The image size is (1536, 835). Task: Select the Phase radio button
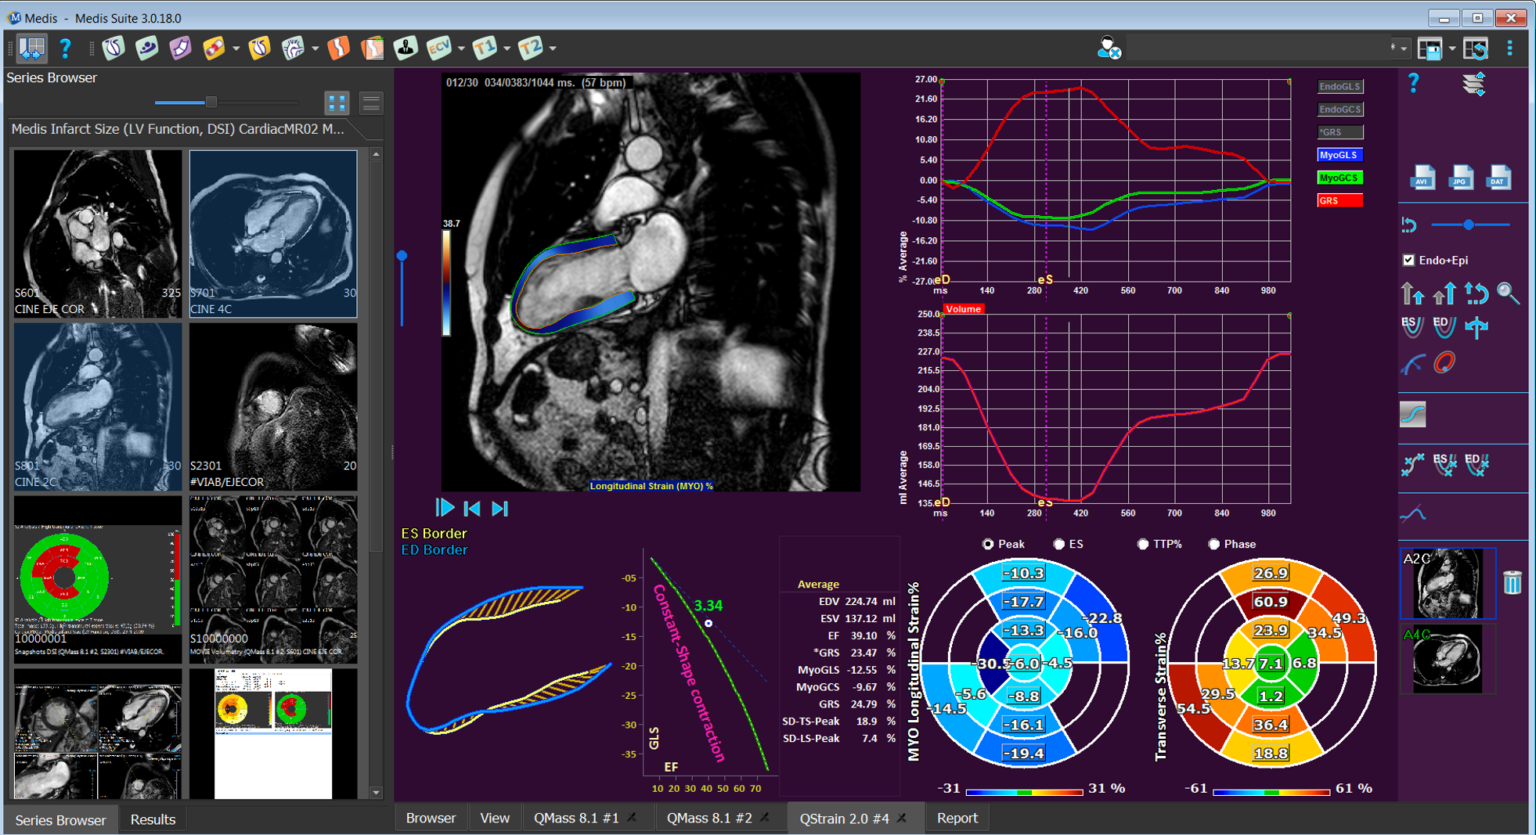pyautogui.click(x=1214, y=544)
